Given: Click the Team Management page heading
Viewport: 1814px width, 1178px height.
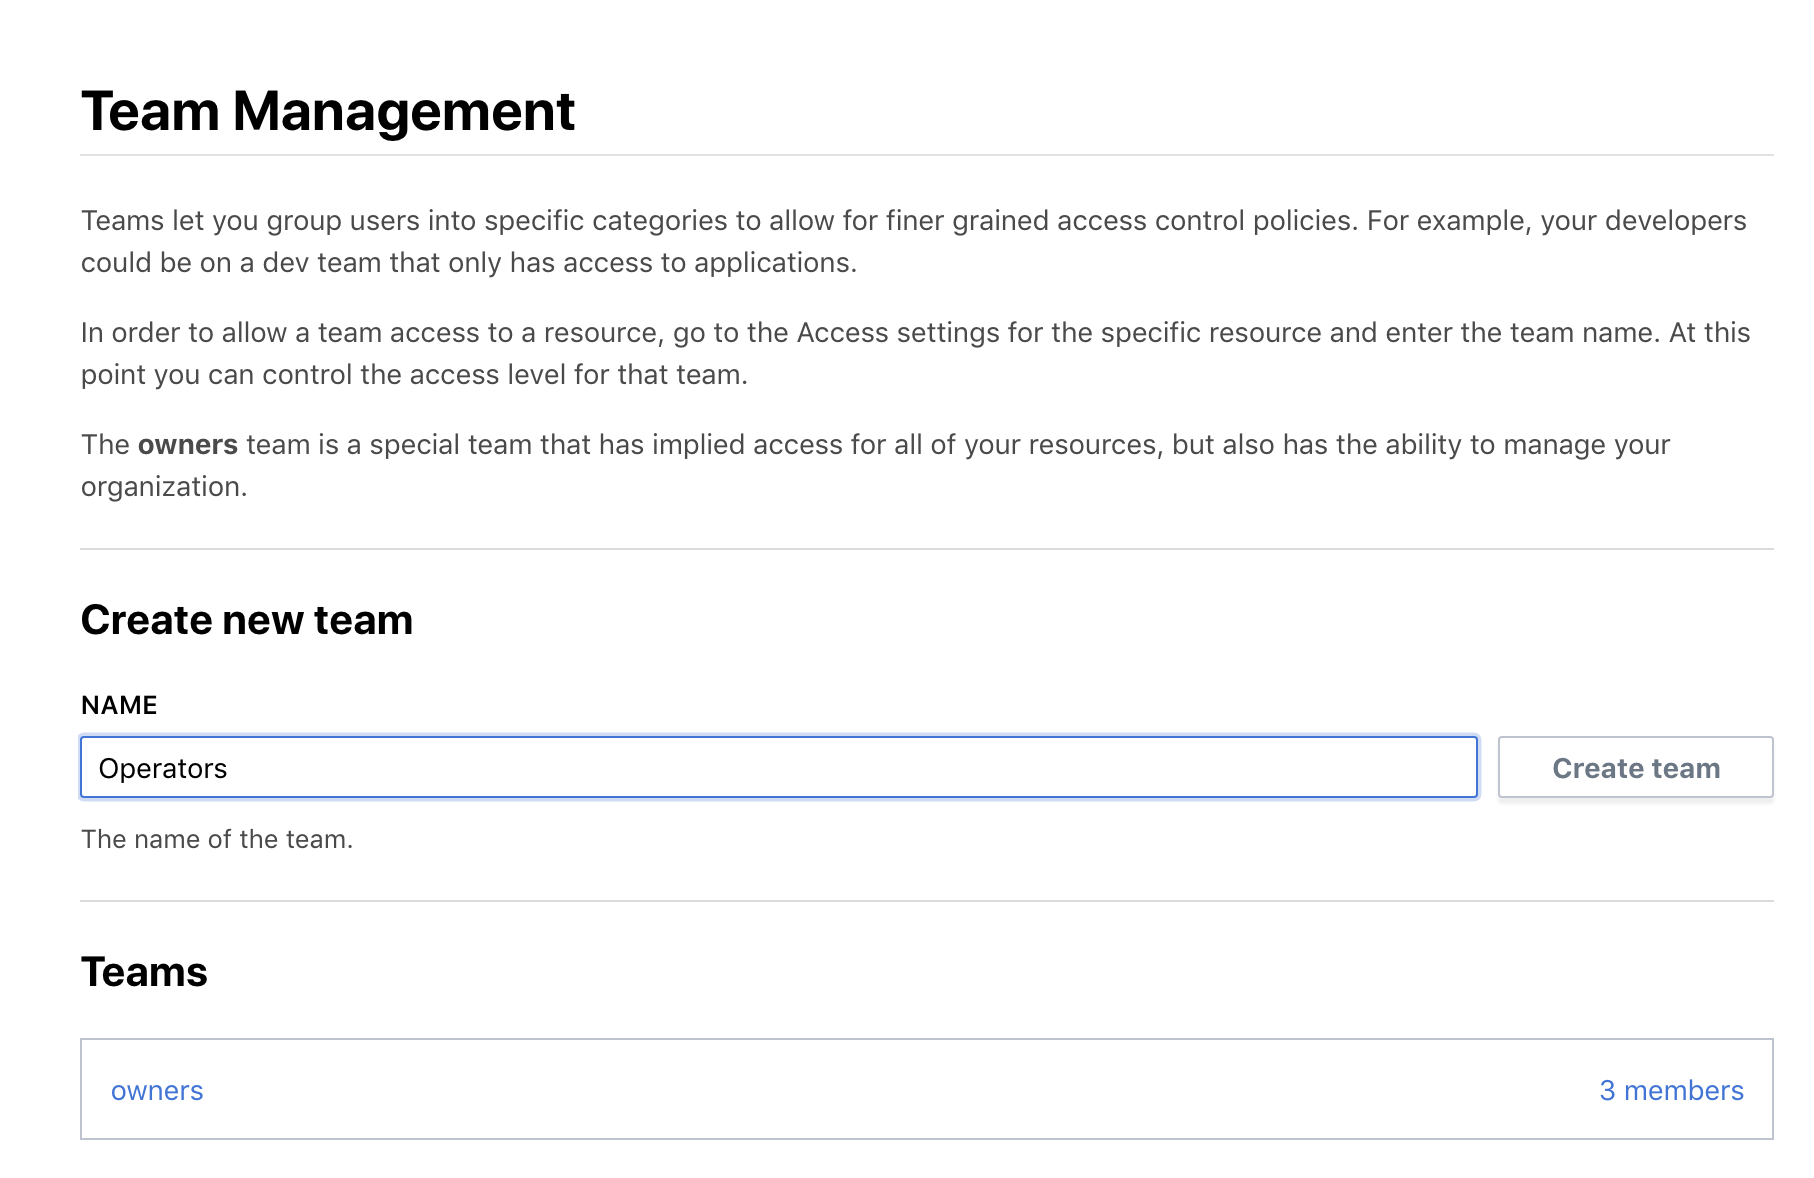Looking at the screenshot, I should [x=328, y=111].
